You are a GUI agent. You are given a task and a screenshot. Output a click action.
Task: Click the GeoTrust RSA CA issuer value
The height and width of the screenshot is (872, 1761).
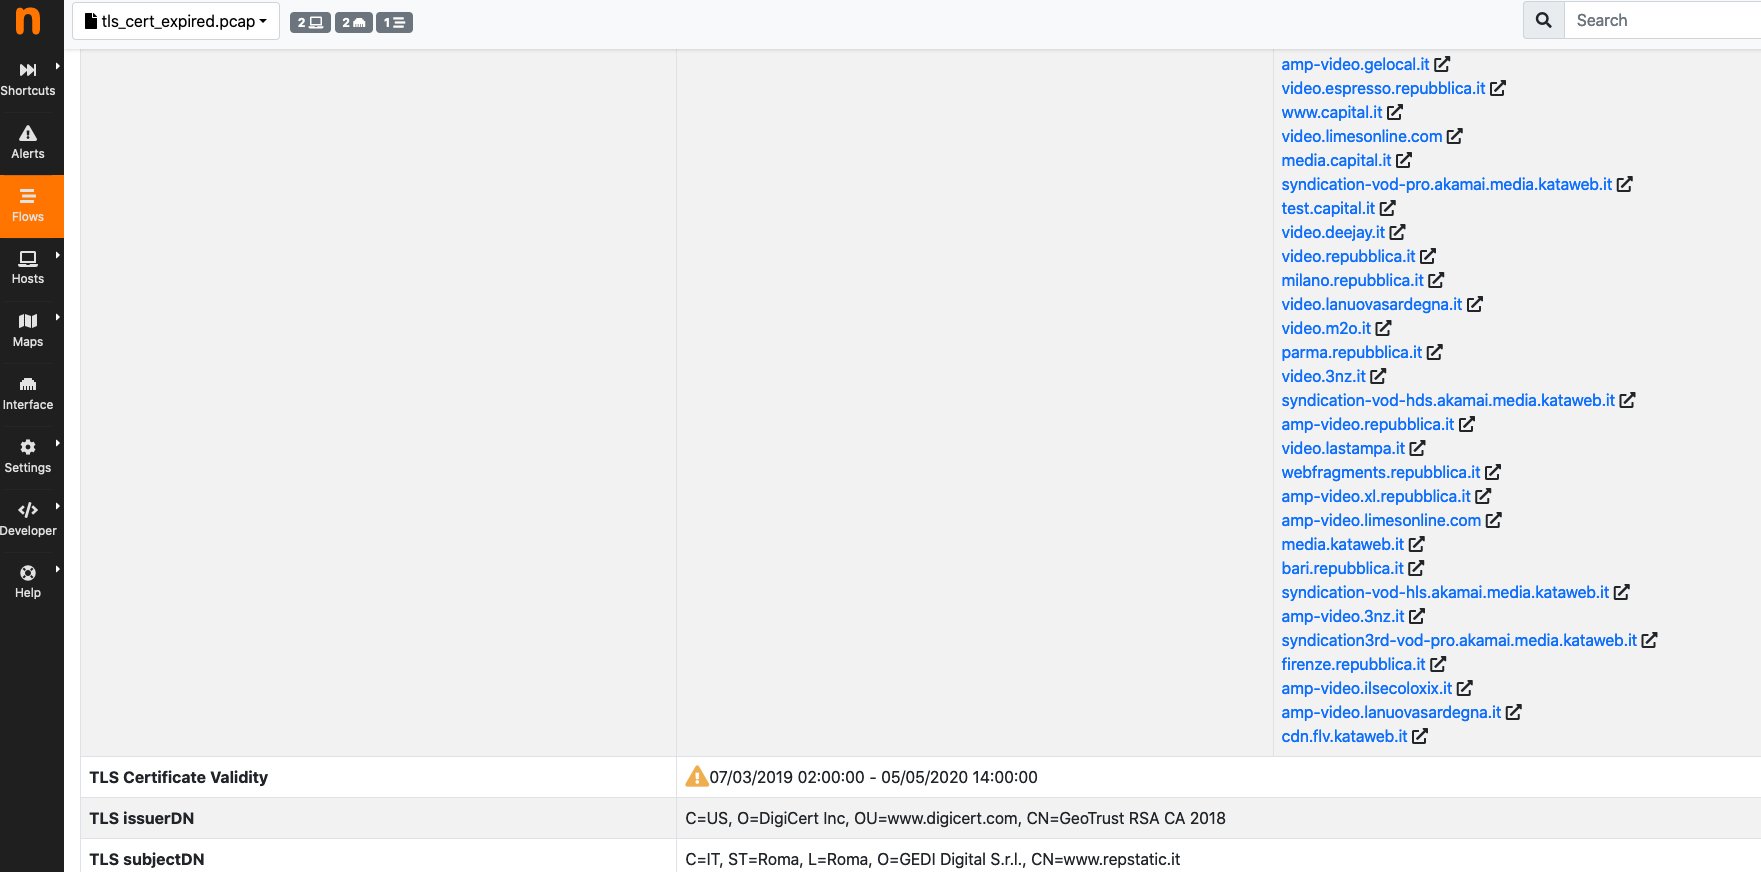[x=955, y=818]
